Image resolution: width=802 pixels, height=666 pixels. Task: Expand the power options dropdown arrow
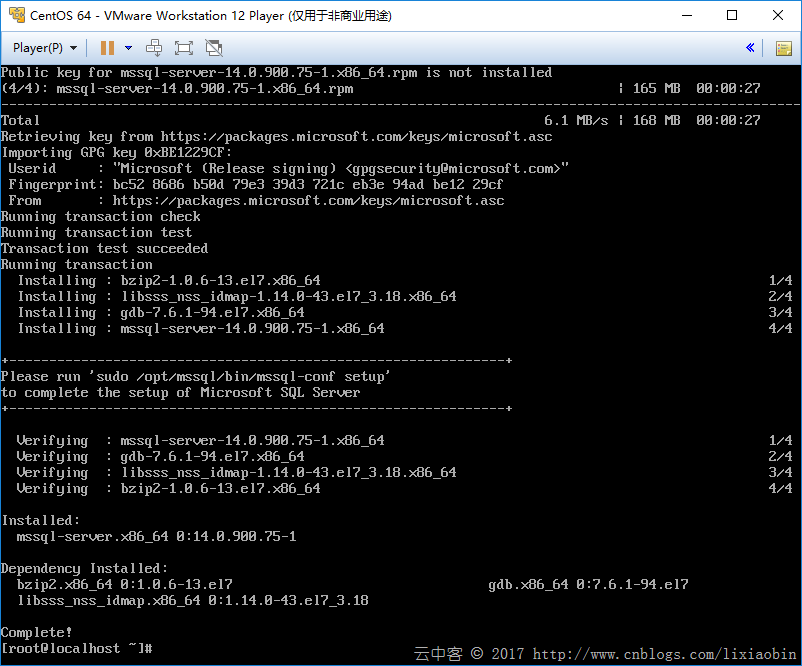[x=128, y=47]
